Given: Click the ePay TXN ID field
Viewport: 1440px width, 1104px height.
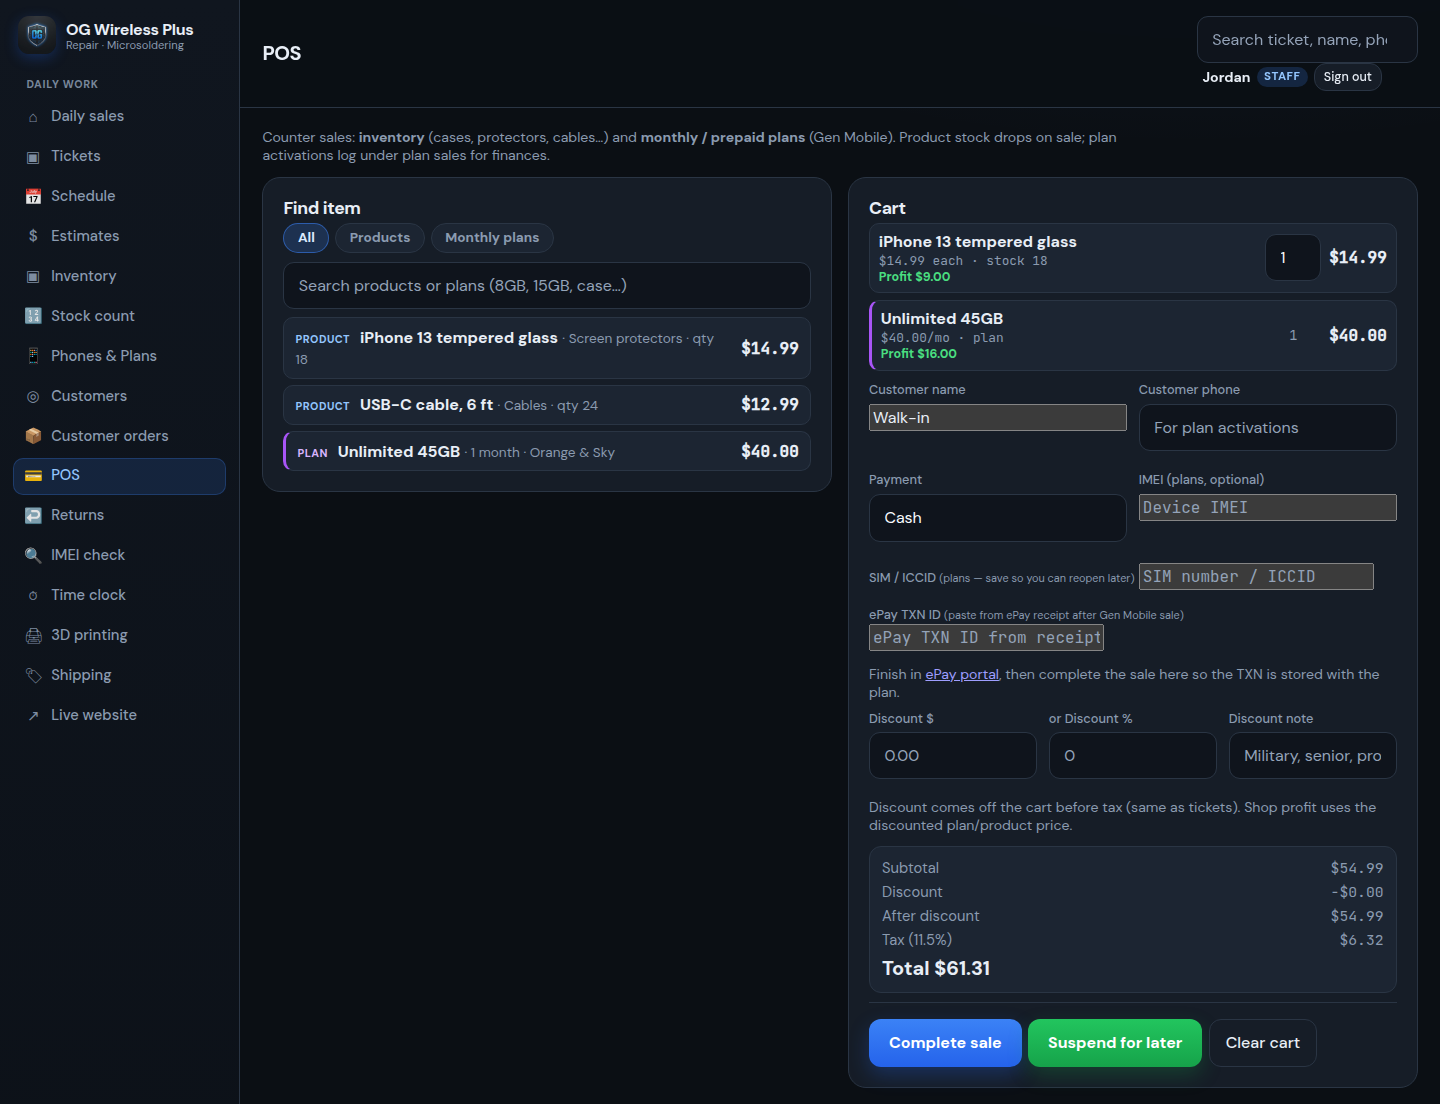Looking at the screenshot, I should 986,638.
